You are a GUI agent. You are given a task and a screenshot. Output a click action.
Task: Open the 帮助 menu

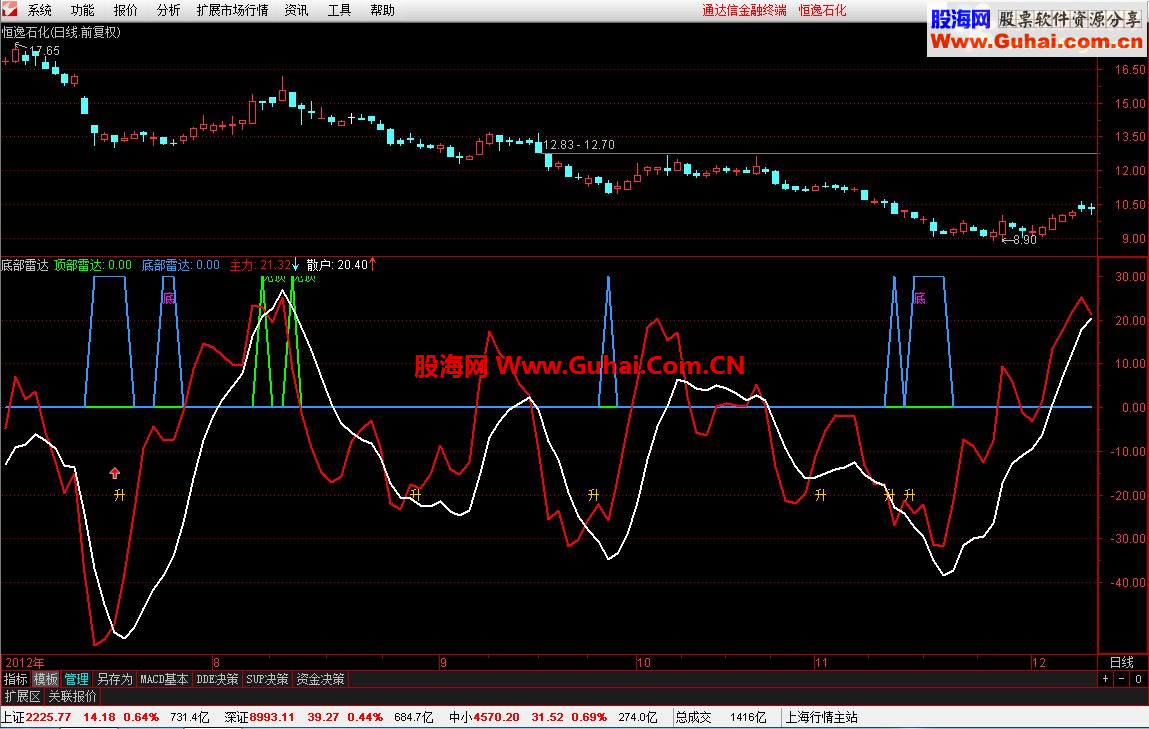(383, 10)
